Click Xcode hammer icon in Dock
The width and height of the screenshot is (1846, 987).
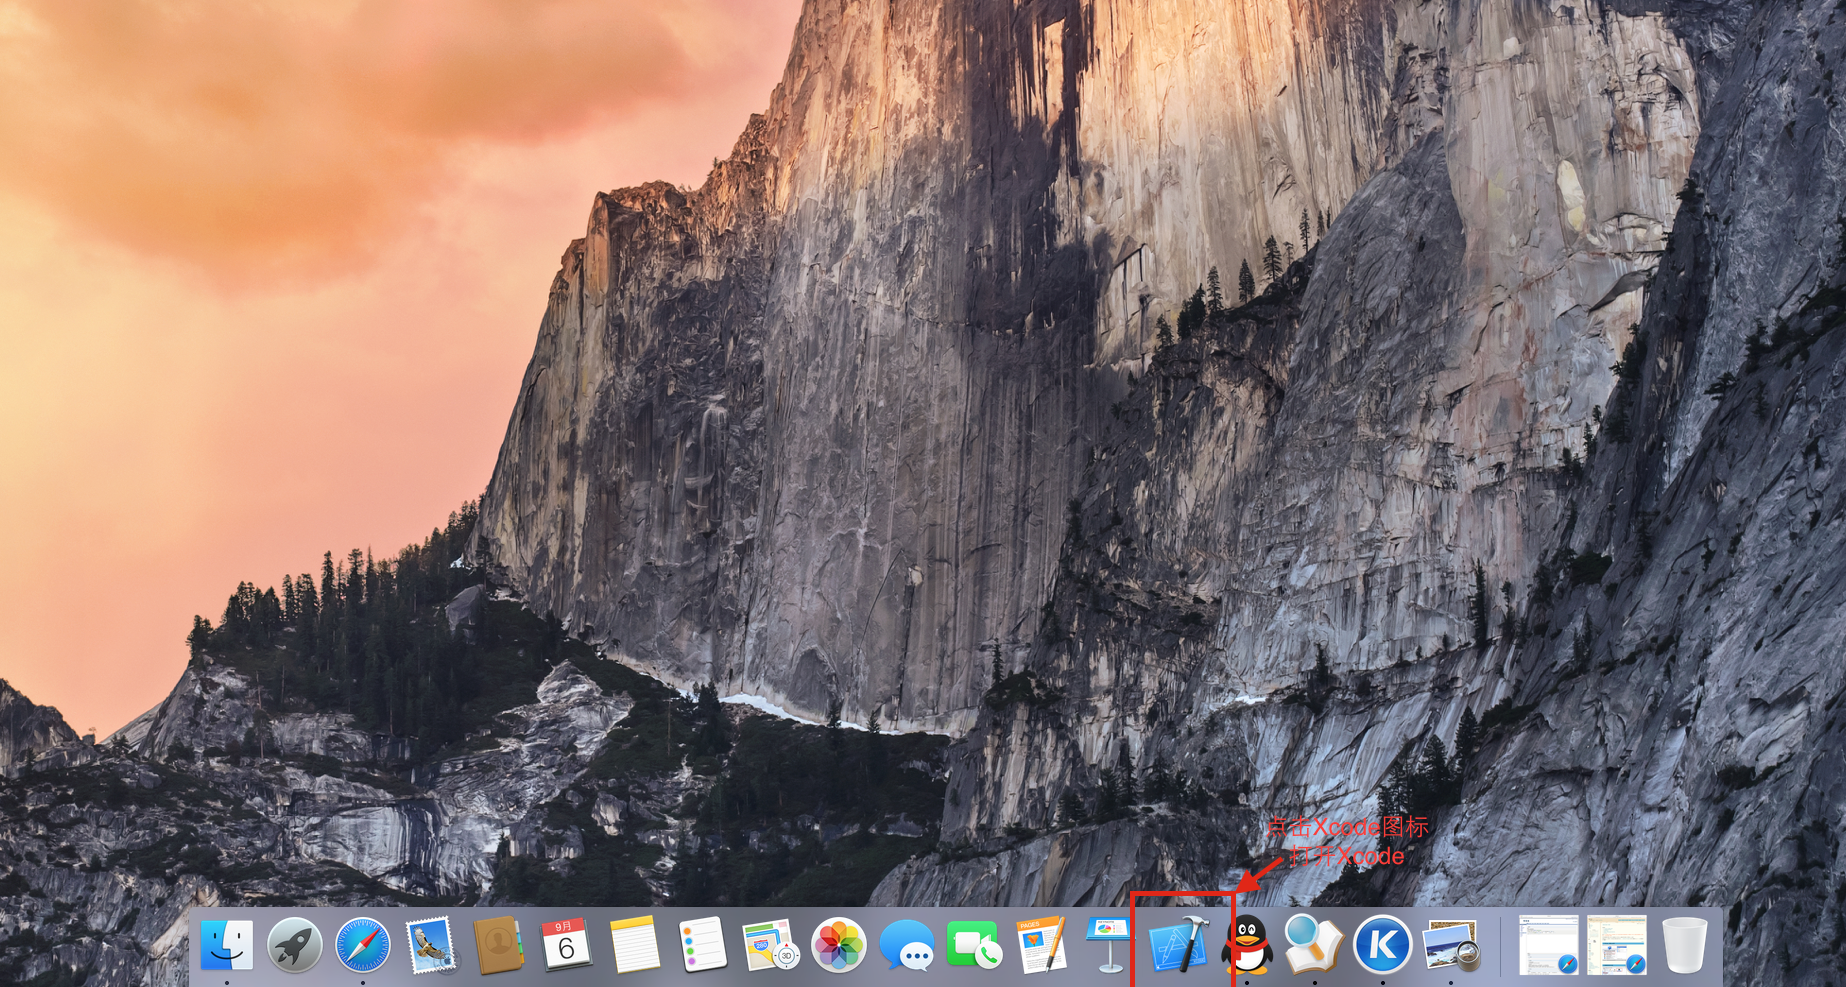1180,945
